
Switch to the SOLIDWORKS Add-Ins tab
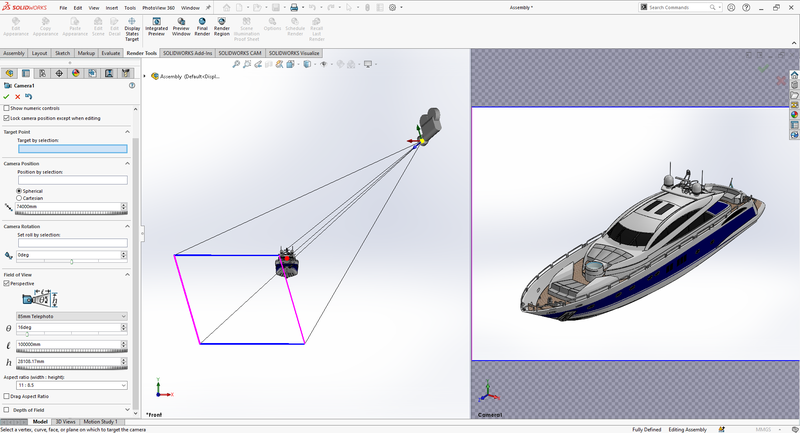coord(187,53)
